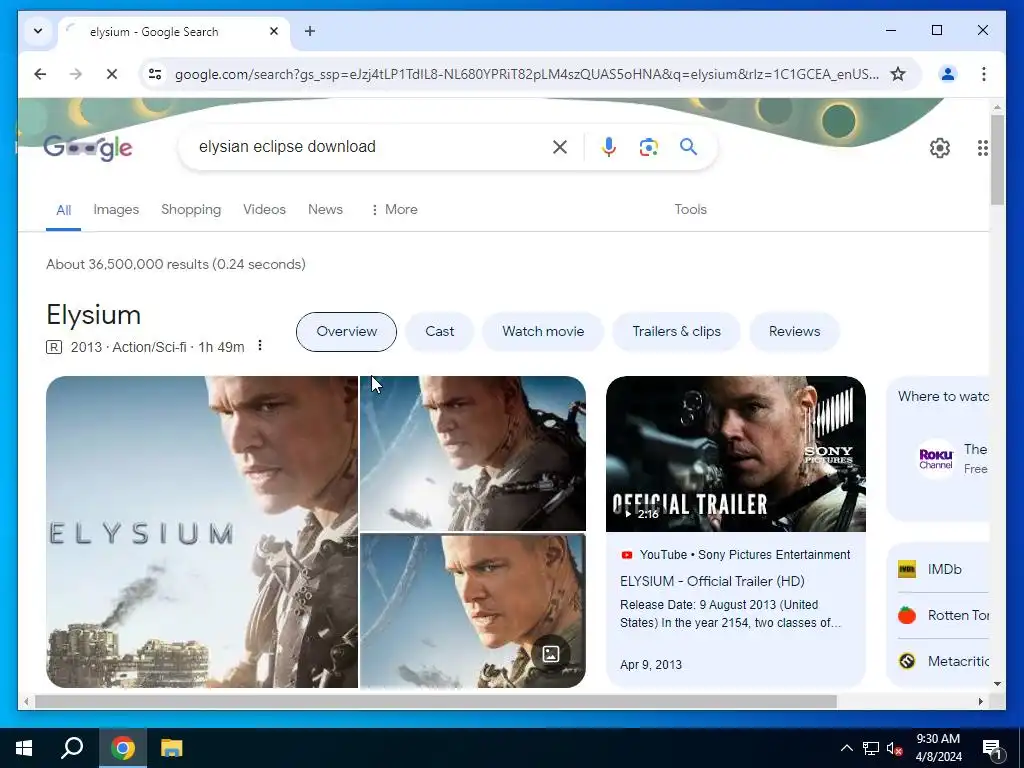This screenshot has width=1024, height=768.
Task: Open the Windows Start menu
Action: point(24,748)
